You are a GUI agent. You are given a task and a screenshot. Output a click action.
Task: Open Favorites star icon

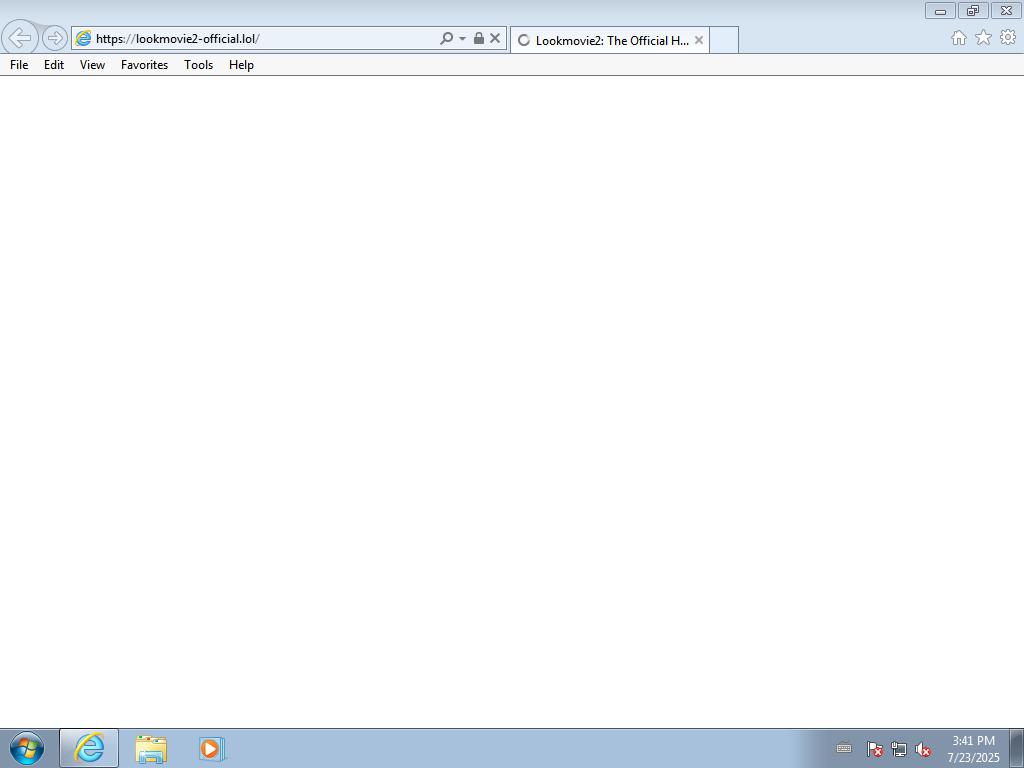click(x=984, y=38)
